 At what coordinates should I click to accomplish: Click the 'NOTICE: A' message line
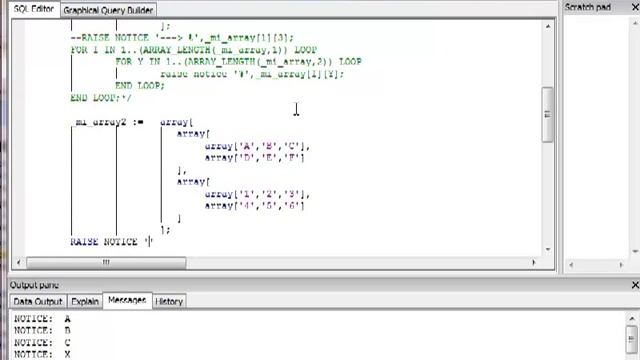pyautogui.click(x=42, y=318)
